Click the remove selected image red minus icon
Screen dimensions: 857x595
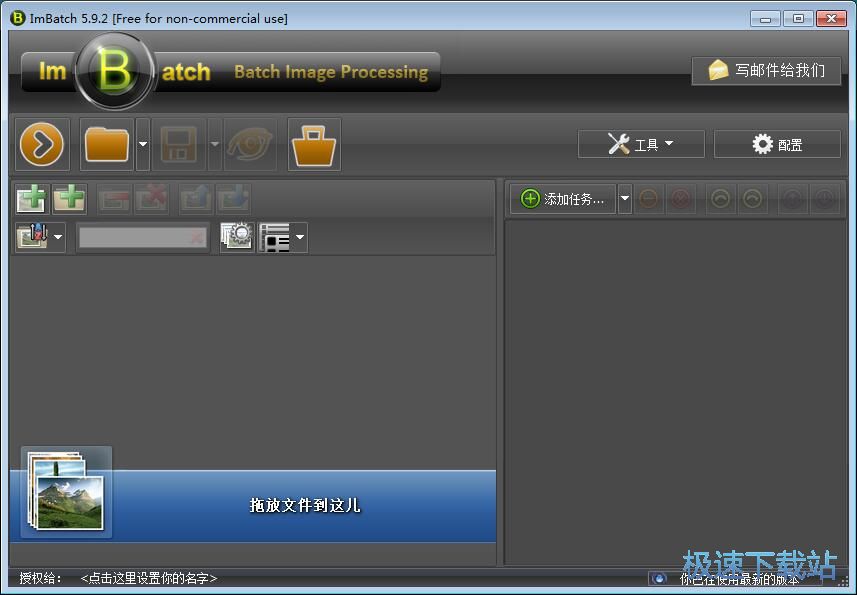(x=114, y=198)
